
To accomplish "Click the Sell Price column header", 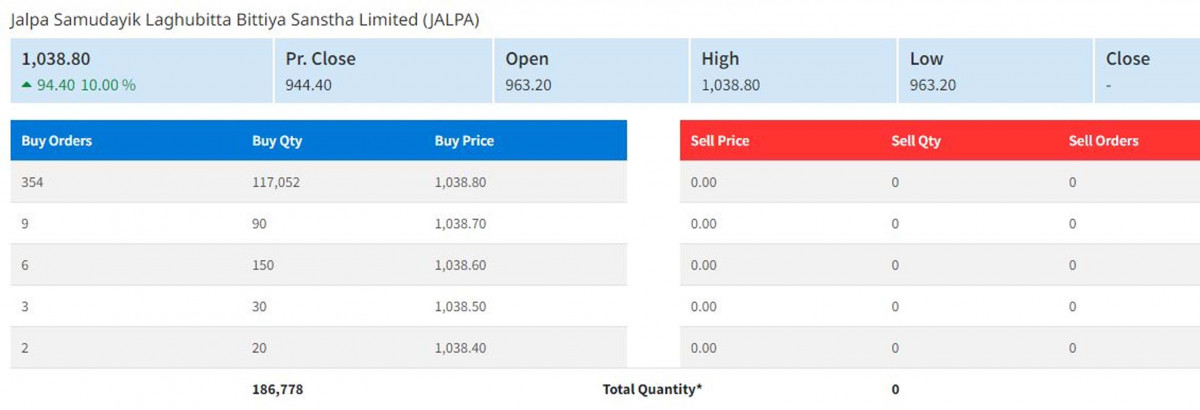I will coord(720,141).
